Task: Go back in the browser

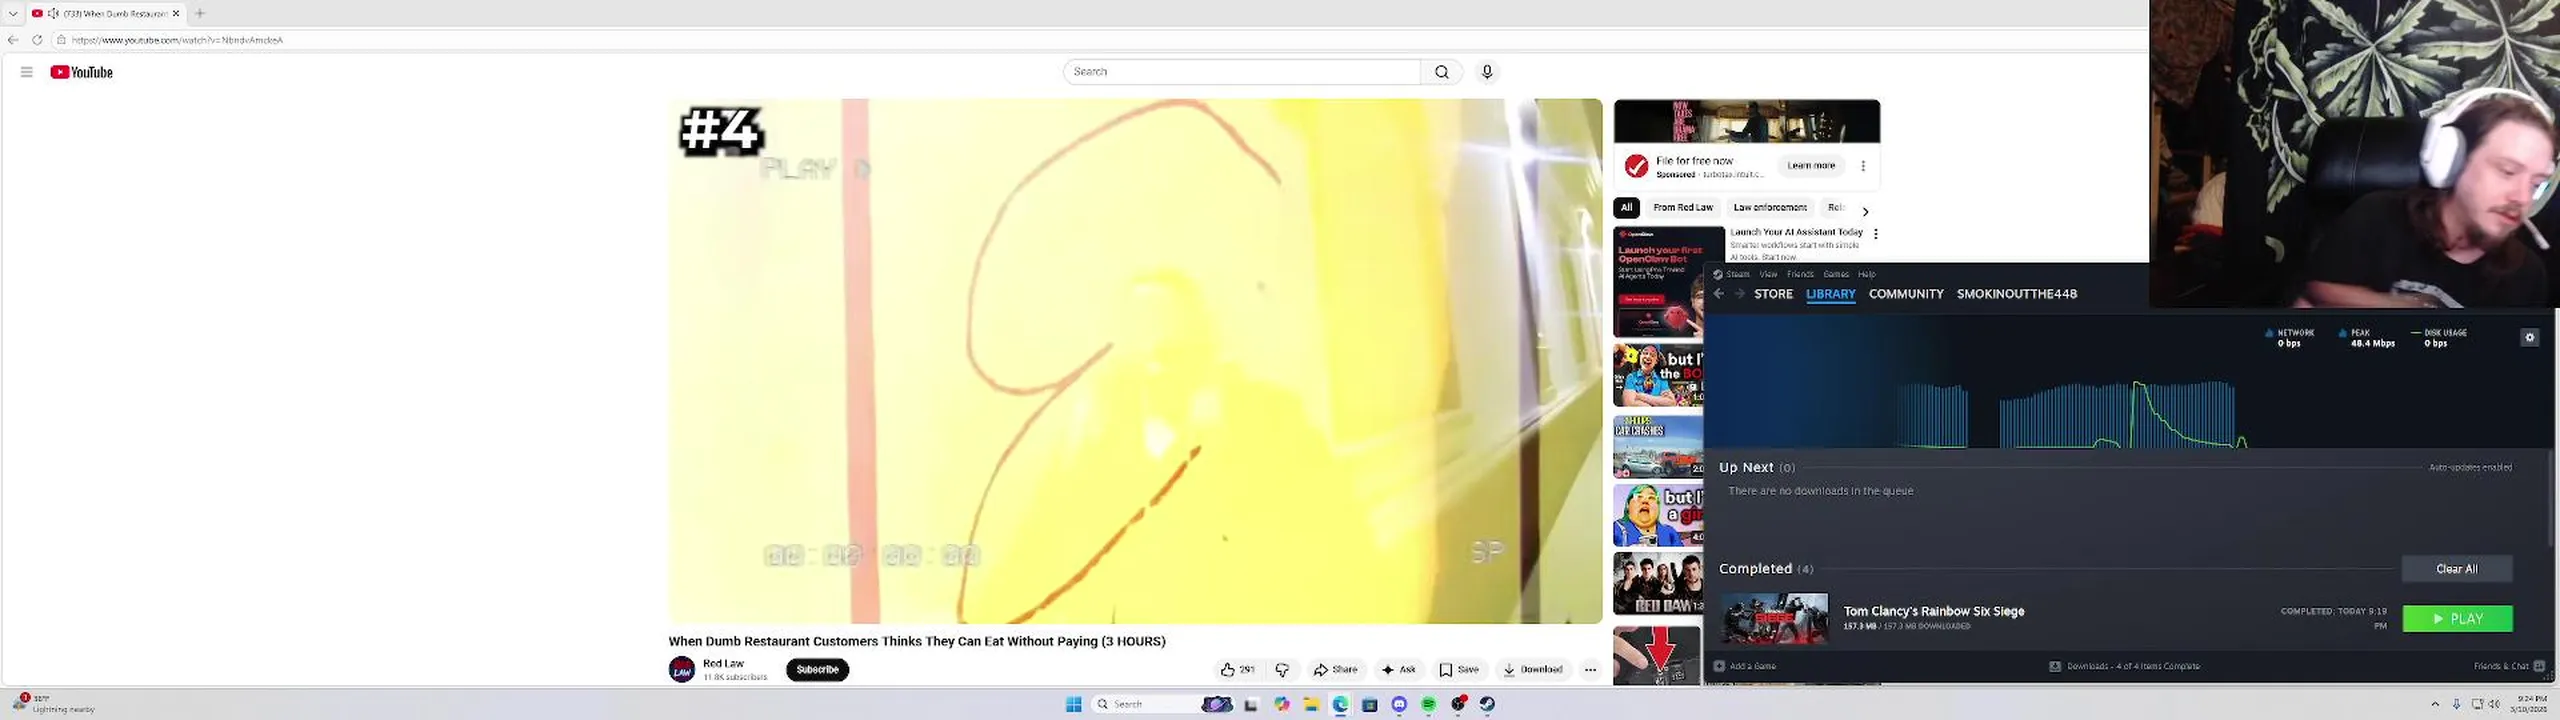Action: pos(13,40)
